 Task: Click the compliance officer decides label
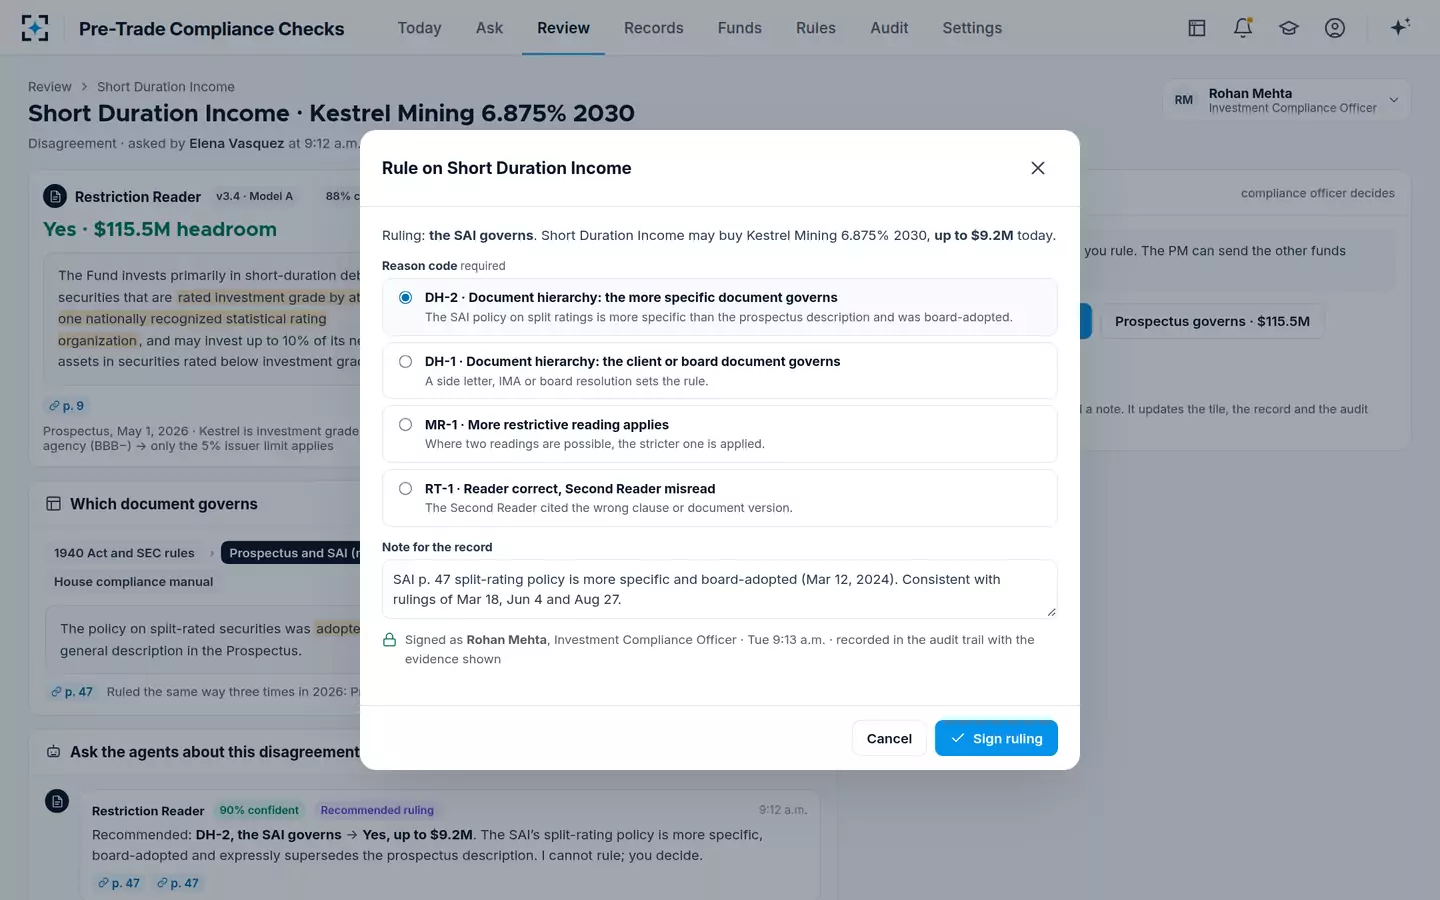click(x=1318, y=193)
